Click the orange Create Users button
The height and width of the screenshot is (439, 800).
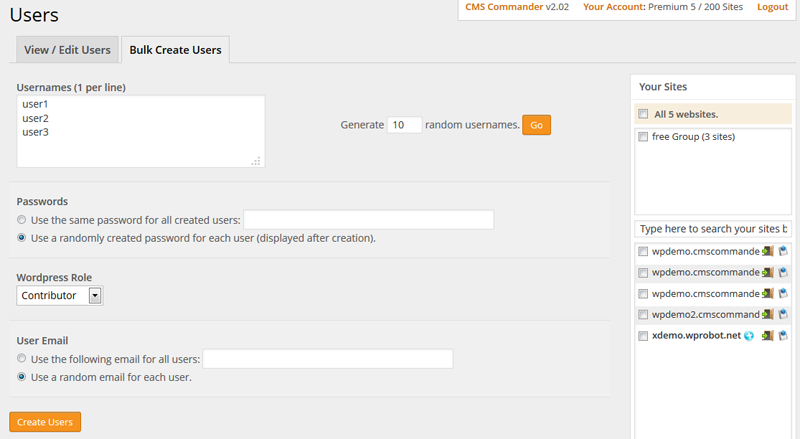45,422
